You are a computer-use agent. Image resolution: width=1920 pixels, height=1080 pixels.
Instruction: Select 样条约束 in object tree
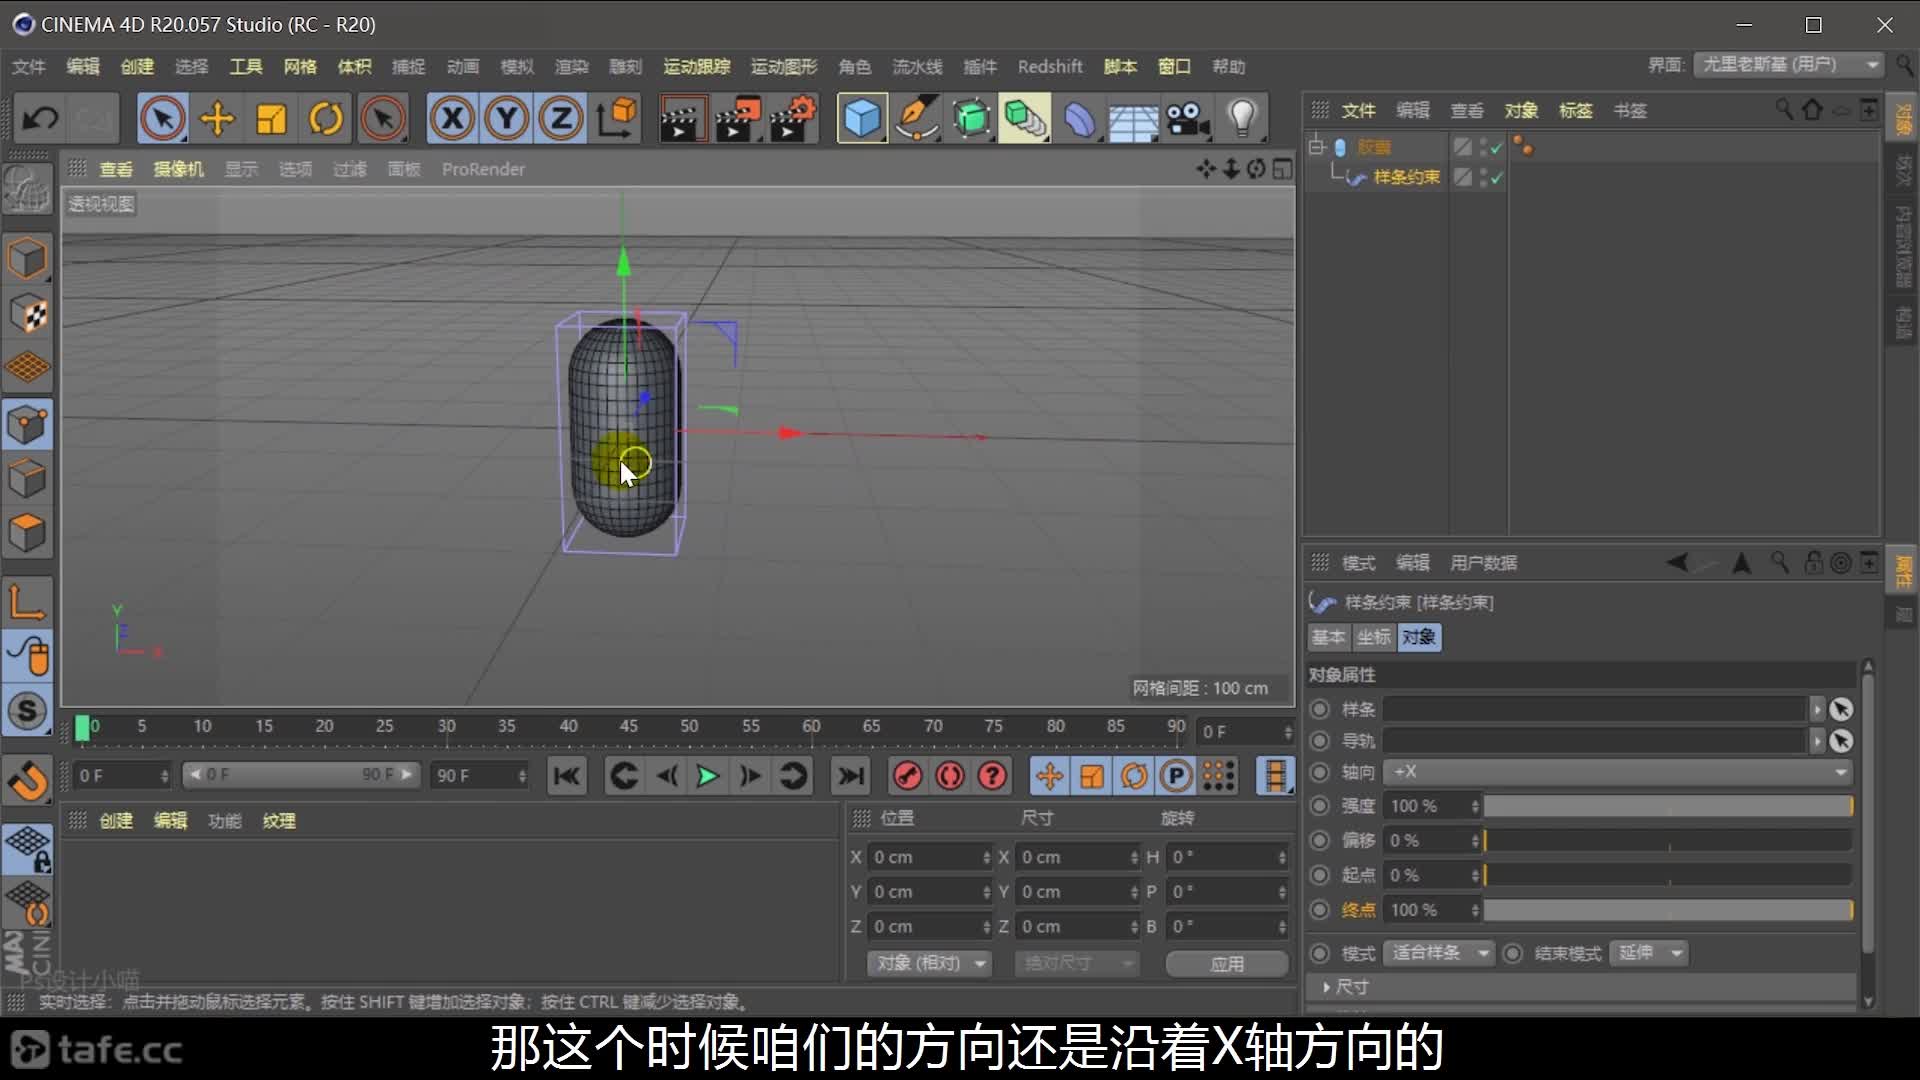tap(1406, 177)
